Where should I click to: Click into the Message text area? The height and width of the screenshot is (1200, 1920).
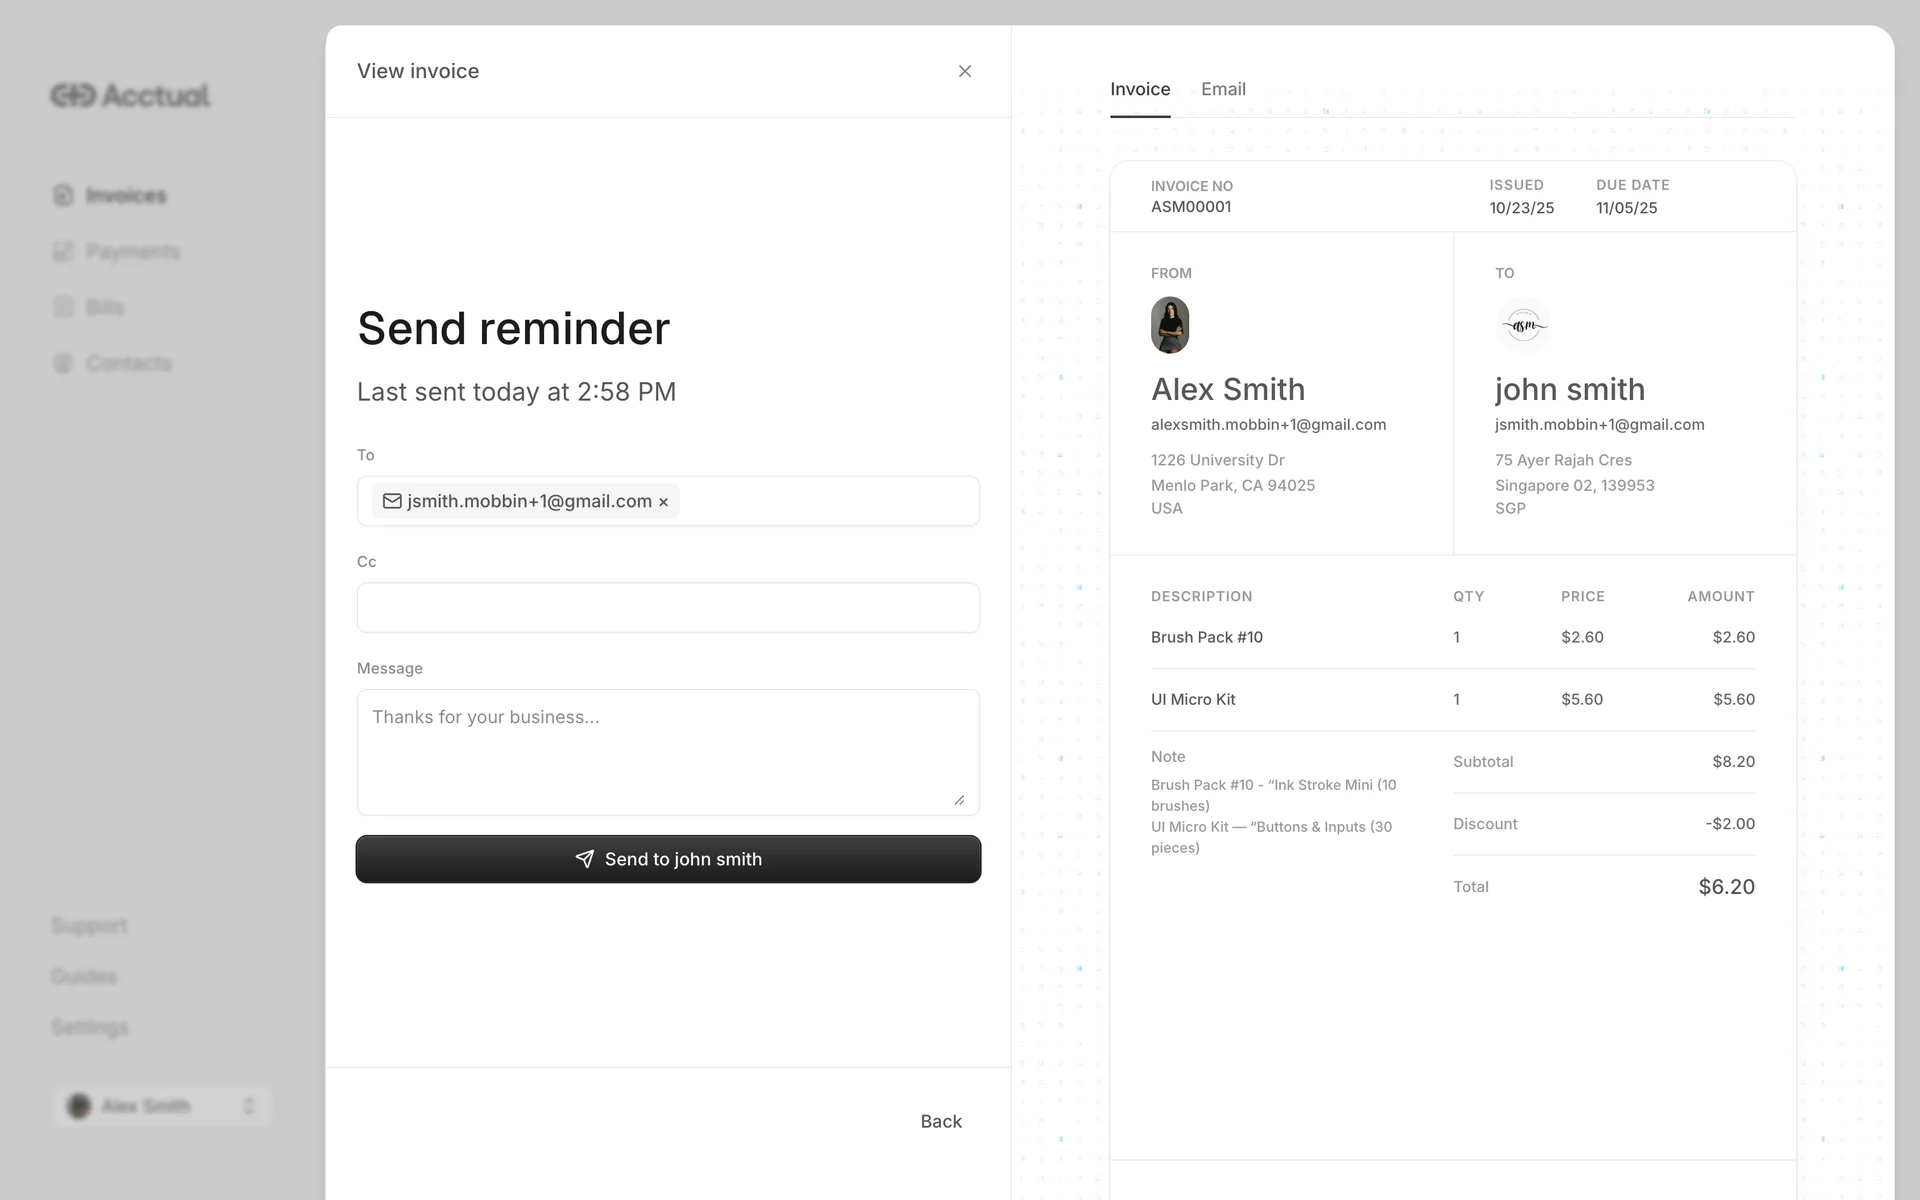tap(668, 751)
